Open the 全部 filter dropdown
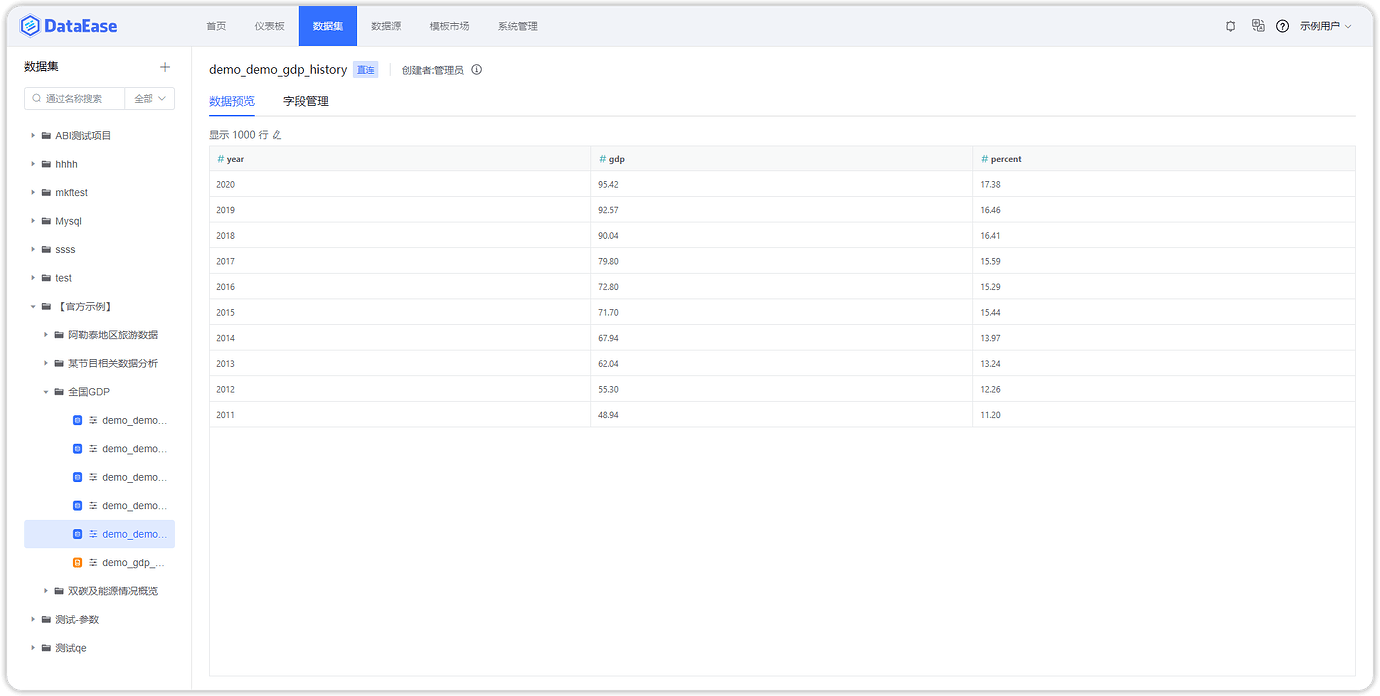This screenshot has width=1380, height=696. coord(150,99)
